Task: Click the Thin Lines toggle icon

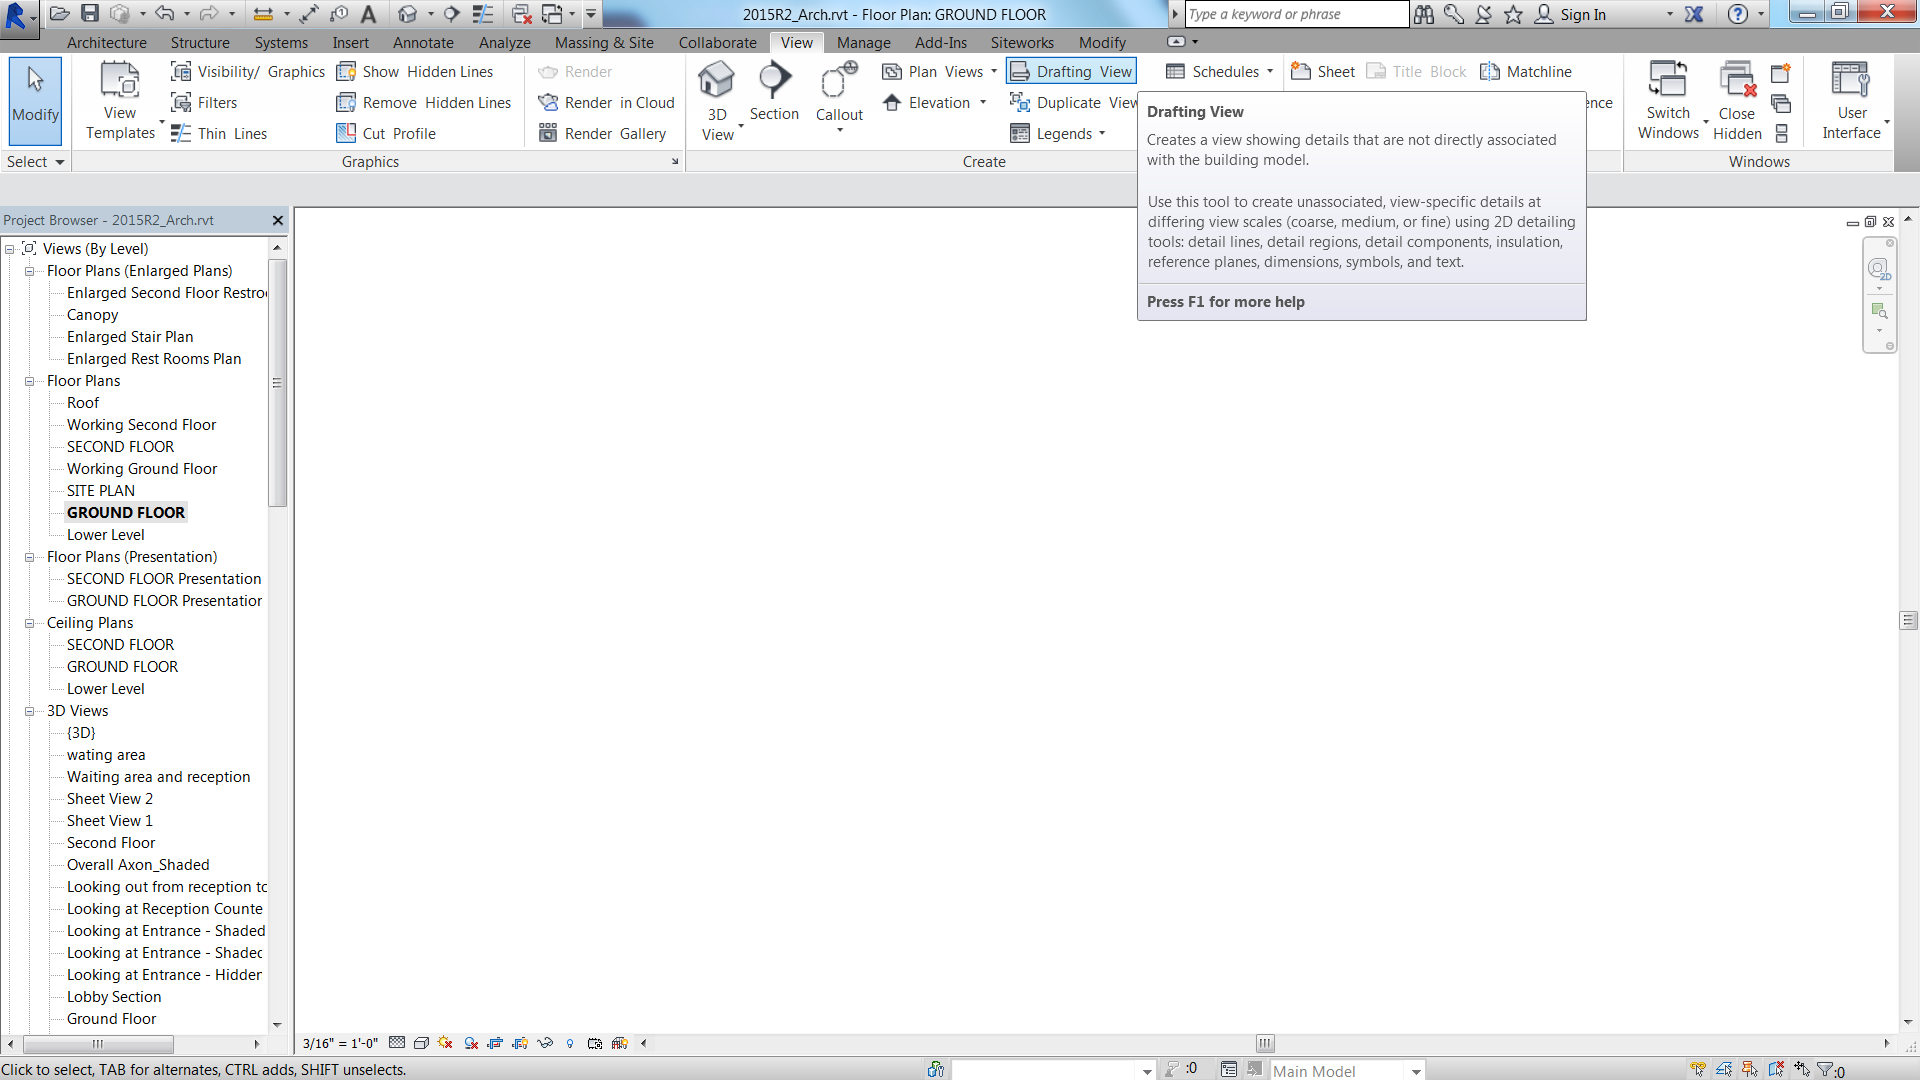Action: [183, 133]
